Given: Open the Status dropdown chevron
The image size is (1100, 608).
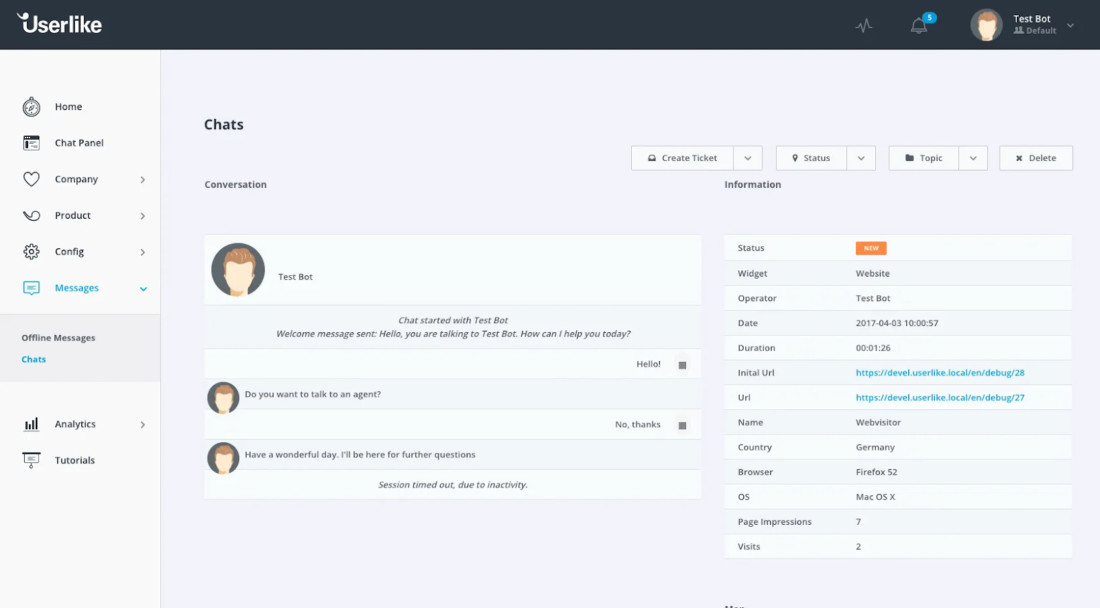Looking at the screenshot, I should (x=862, y=157).
